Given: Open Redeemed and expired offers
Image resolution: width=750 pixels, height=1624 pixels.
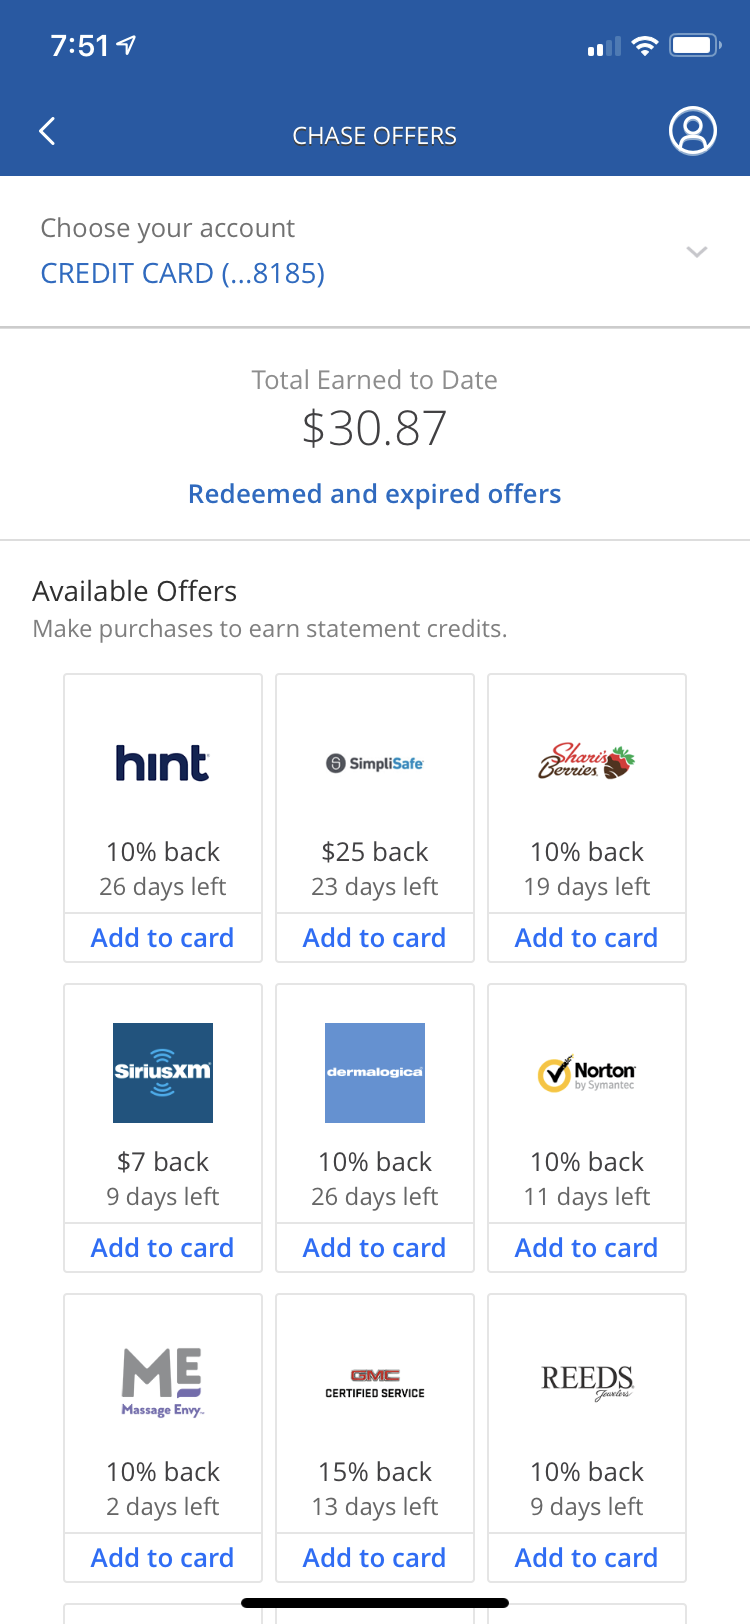Looking at the screenshot, I should pos(375,494).
